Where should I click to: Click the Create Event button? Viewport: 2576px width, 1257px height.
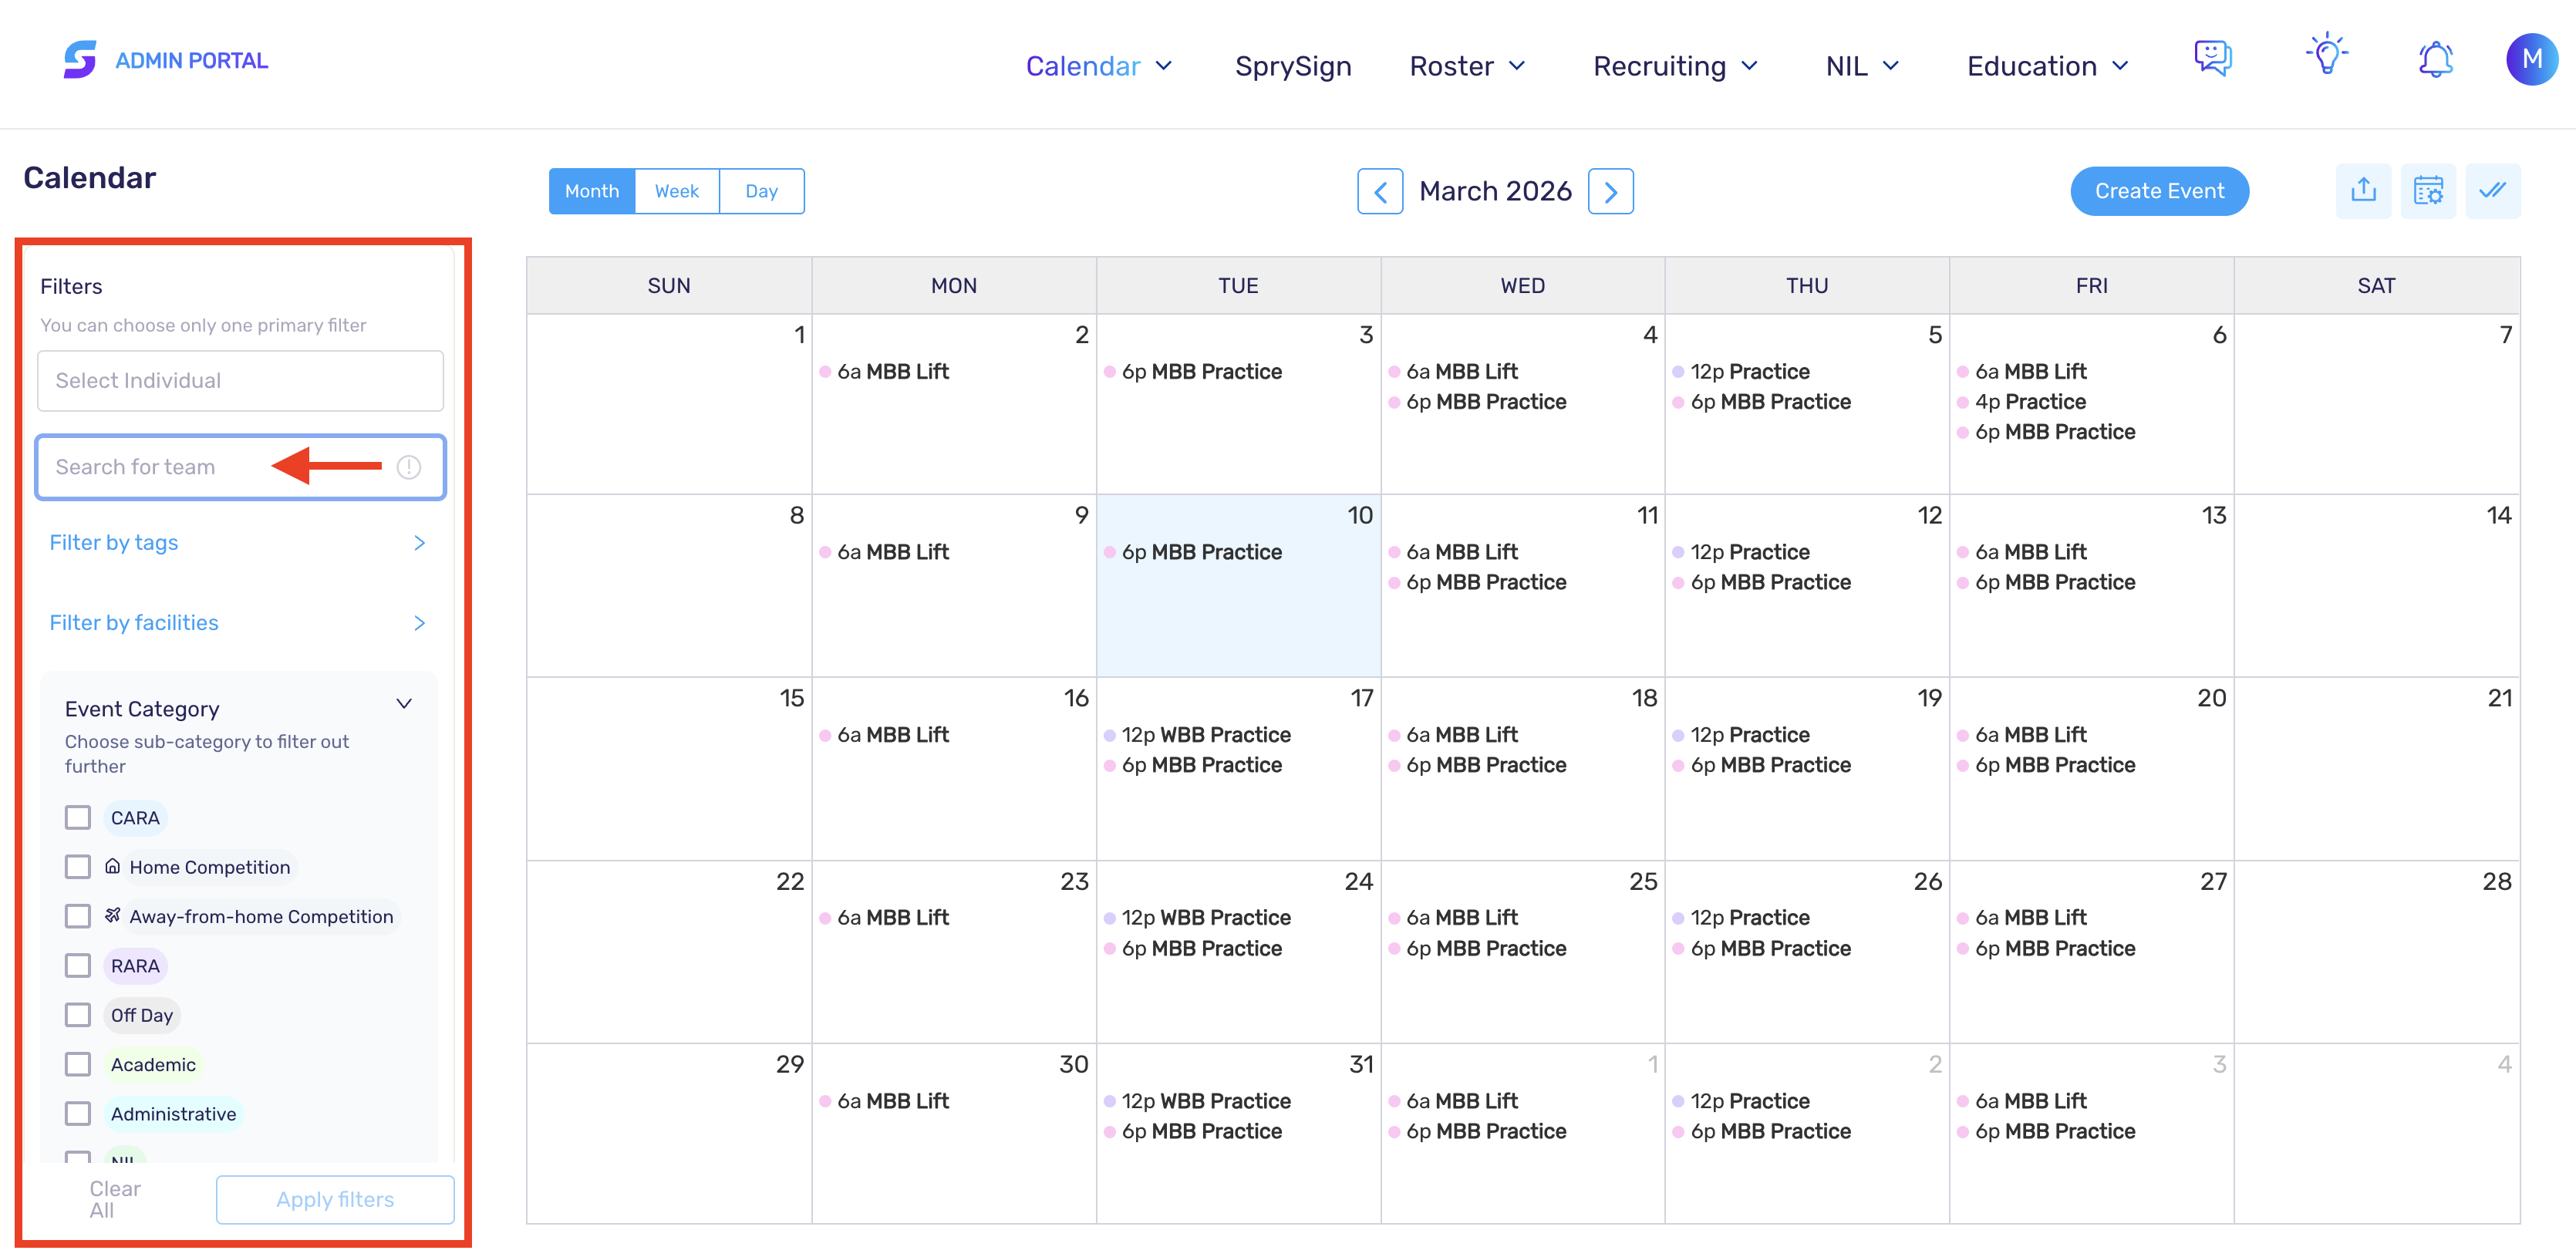[2159, 191]
